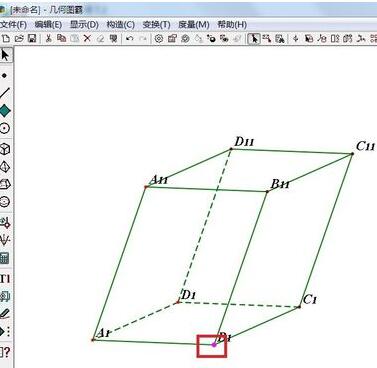377x368 pixels.
Task: Select the pen drawing tool
Action: tap(5, 314)
